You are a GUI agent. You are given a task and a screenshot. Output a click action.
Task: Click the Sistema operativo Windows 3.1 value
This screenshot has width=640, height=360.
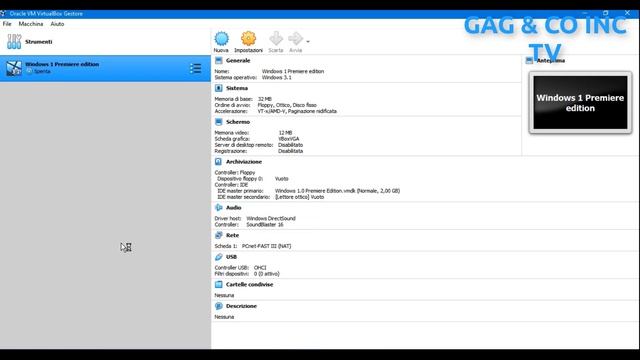point(277,78)
